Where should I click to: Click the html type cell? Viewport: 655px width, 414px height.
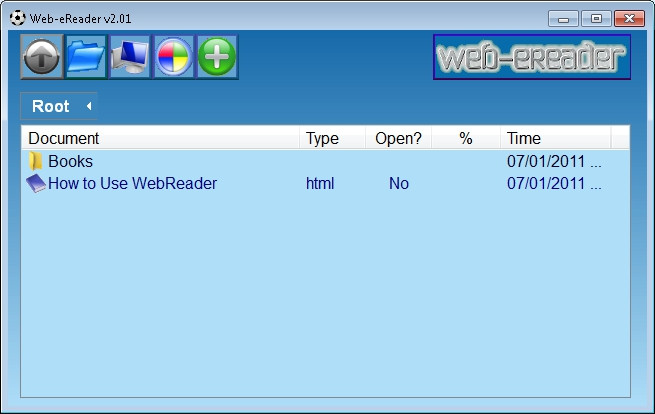click(x=320, y=183)
